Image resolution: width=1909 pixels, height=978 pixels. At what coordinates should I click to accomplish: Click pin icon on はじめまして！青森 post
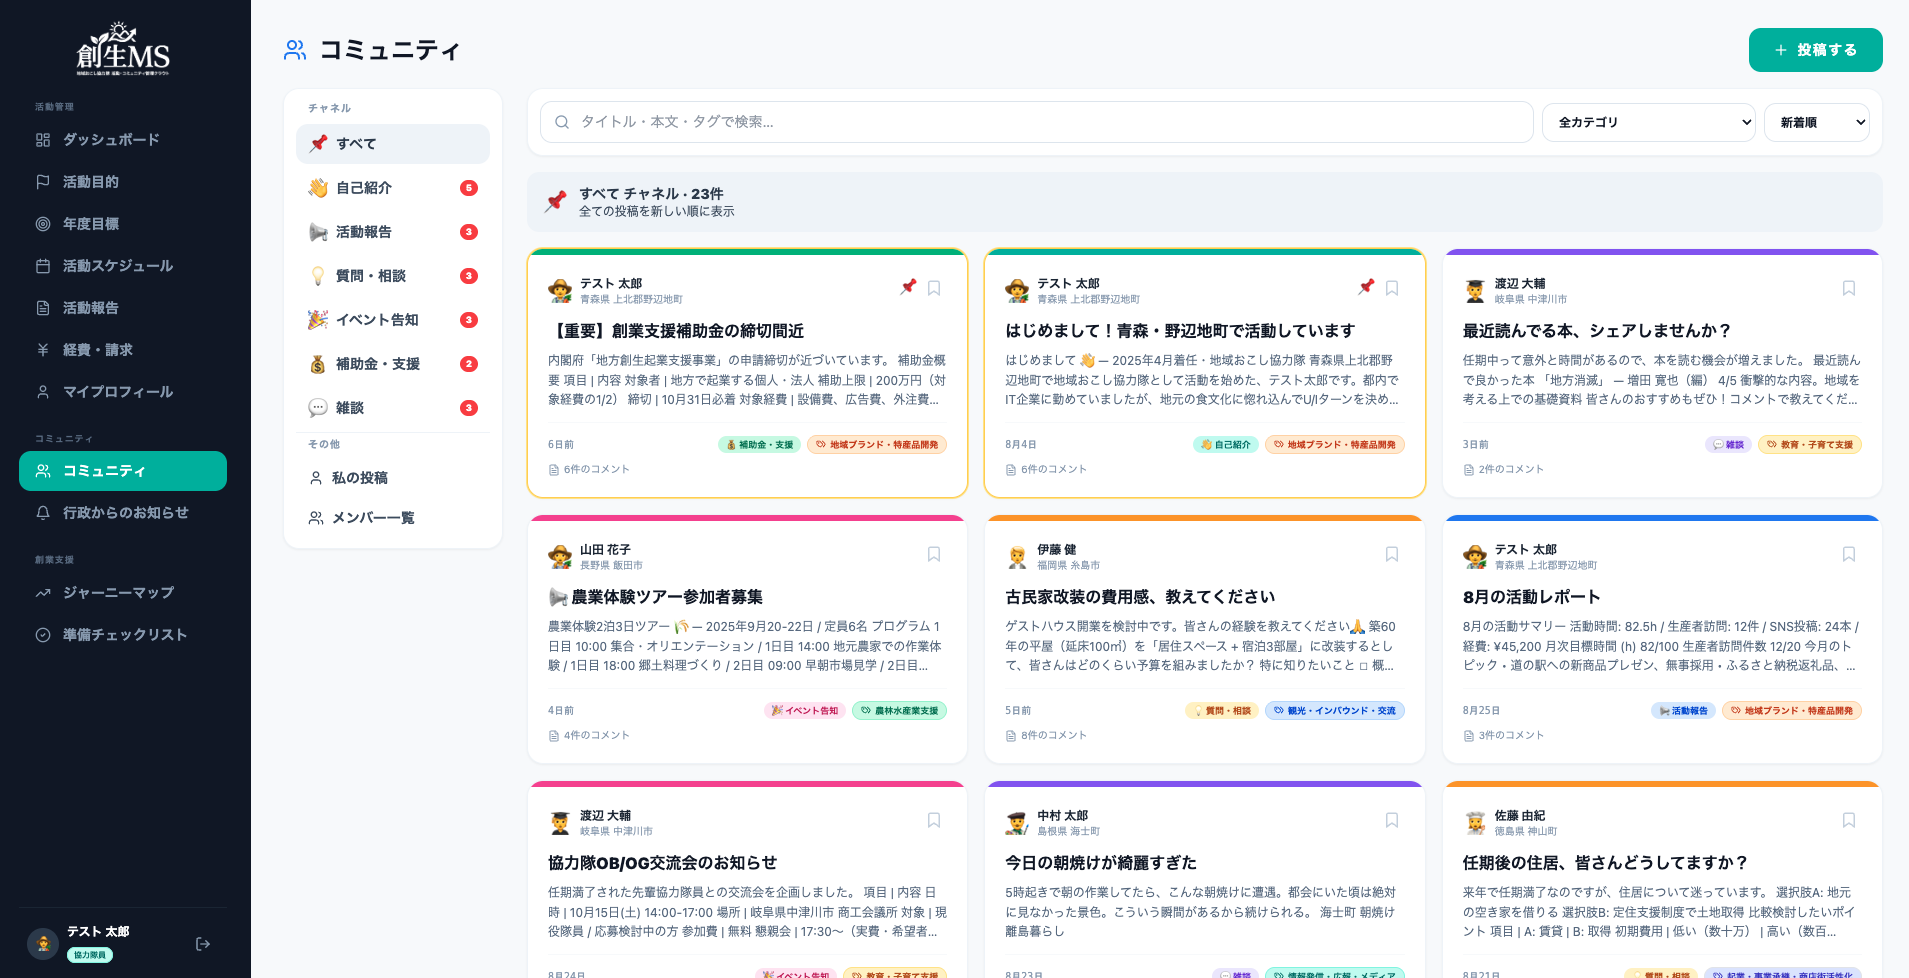tap(1366, 287)
